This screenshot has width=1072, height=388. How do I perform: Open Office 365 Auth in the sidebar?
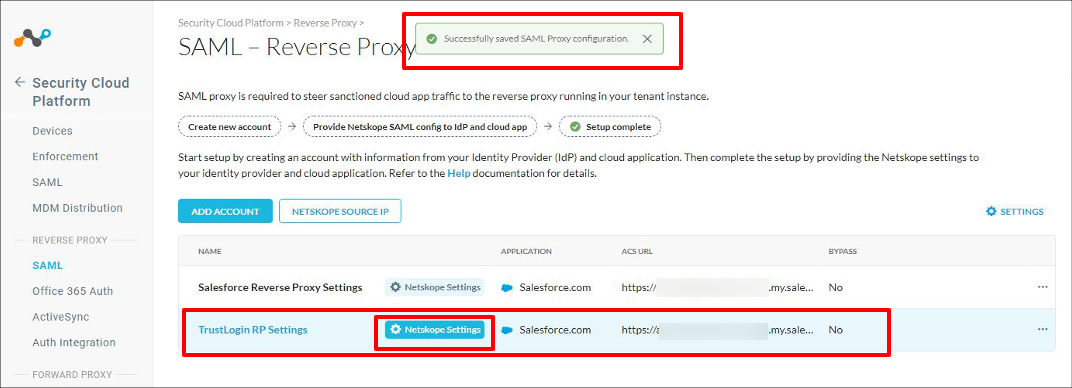pyautogui.click(x=72, y=291)
